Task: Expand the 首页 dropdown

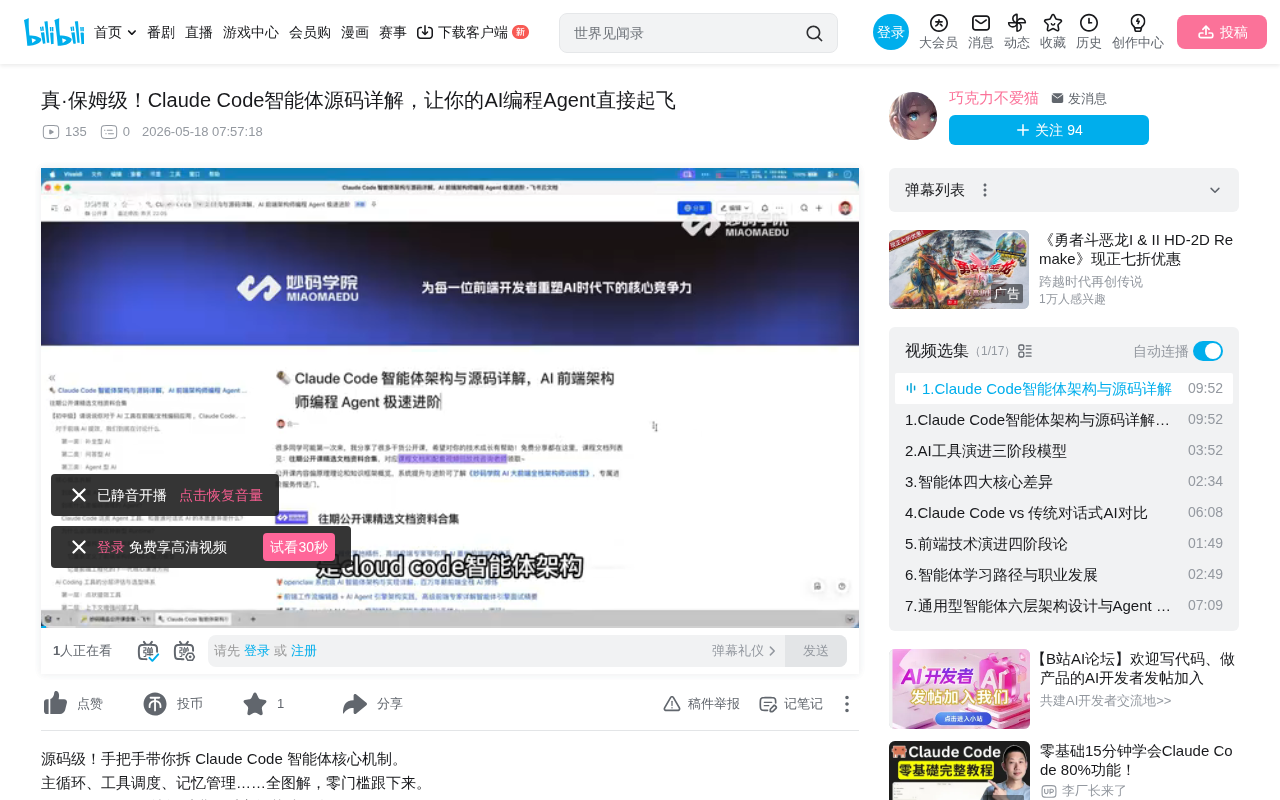Action: click(132, 33)
